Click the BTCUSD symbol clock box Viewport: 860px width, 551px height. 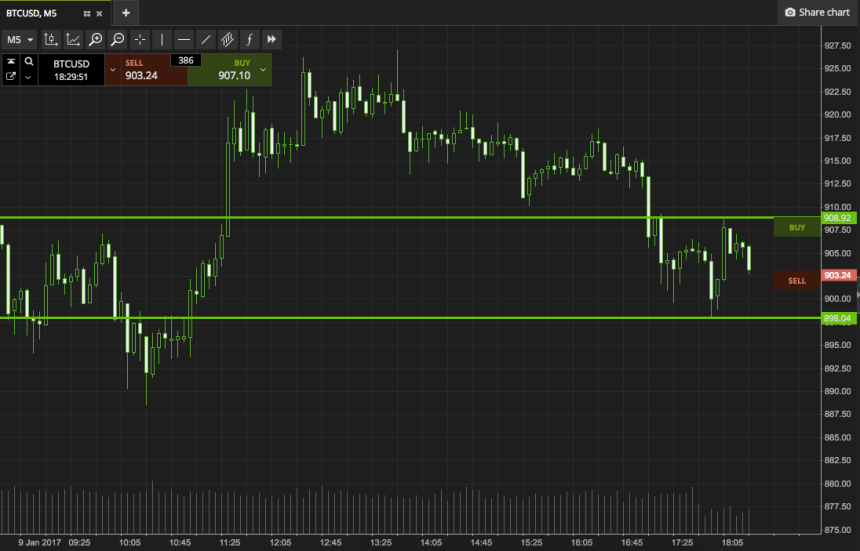(71, 70)
